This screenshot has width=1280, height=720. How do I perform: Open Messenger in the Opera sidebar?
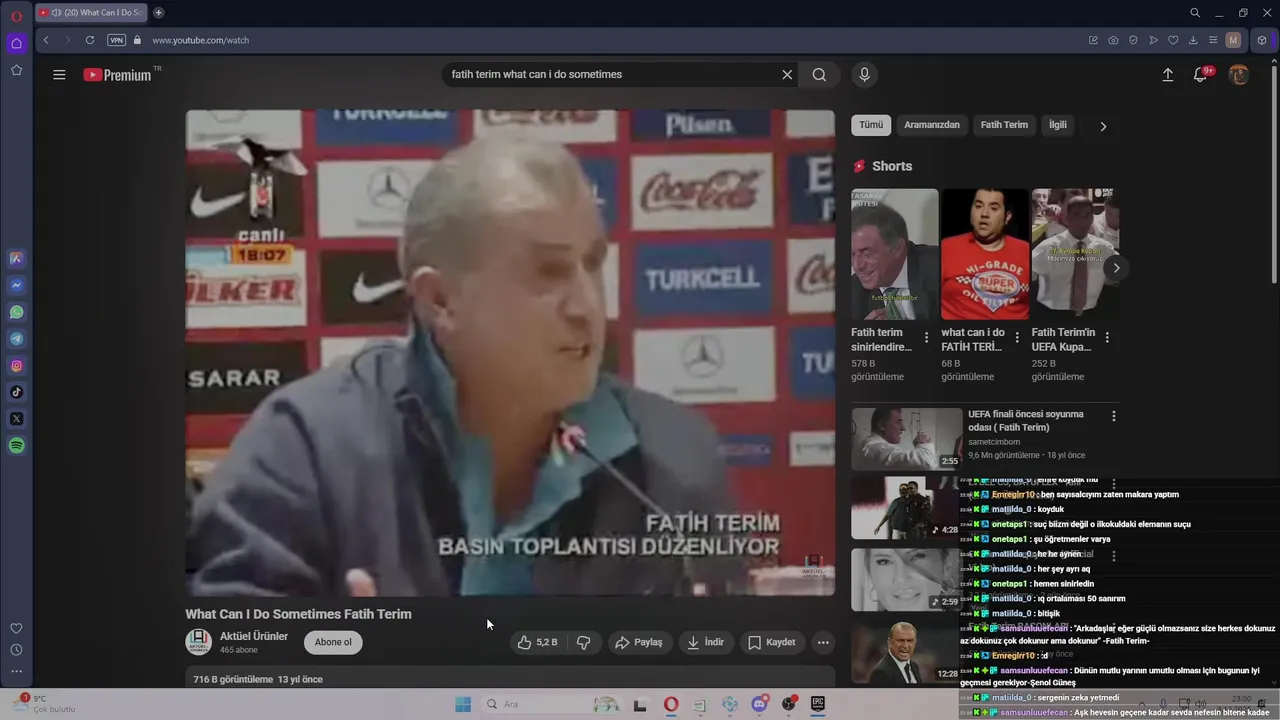point(16,285)
